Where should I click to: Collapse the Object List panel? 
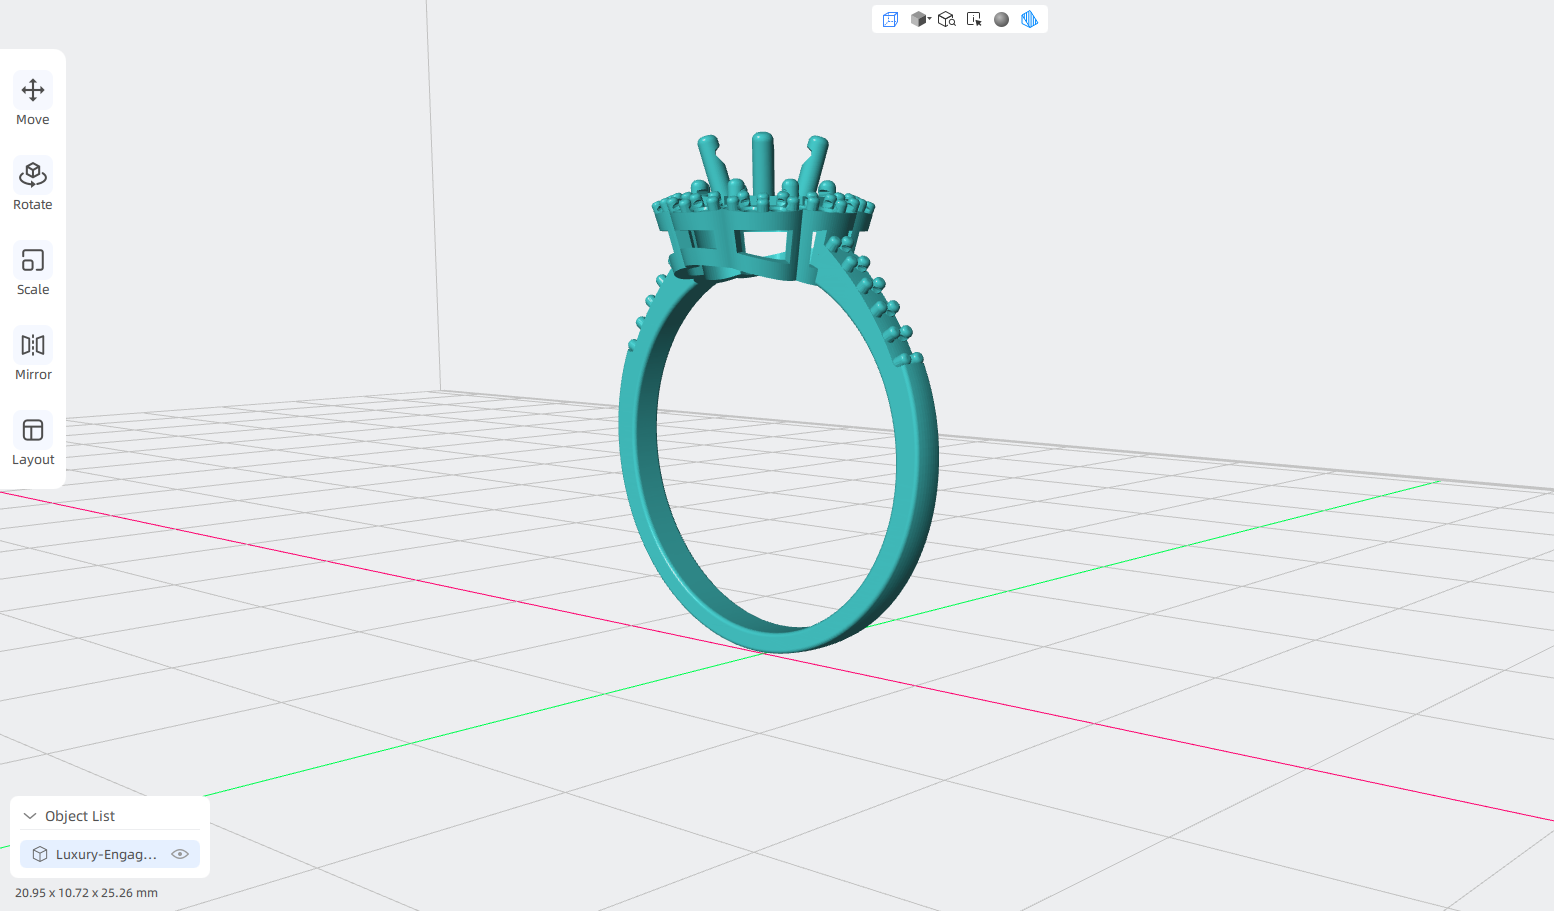coord(30,816)
